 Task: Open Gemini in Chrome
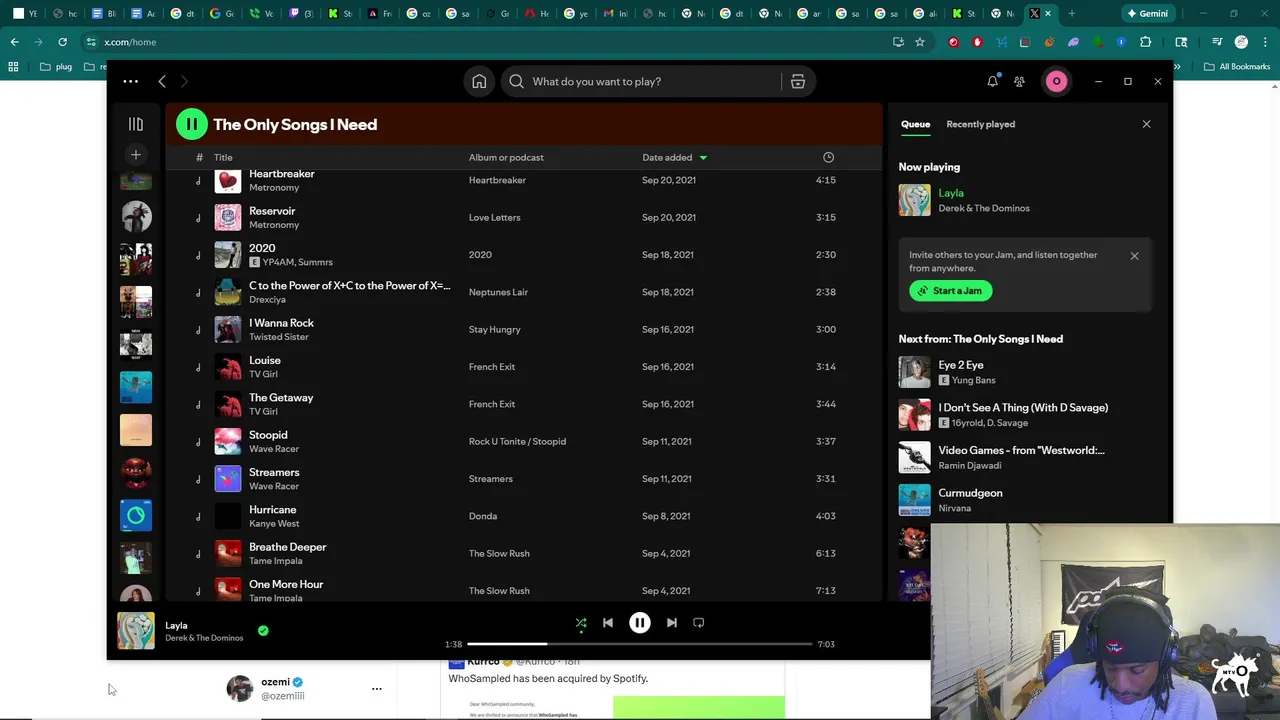point(1147,14)
